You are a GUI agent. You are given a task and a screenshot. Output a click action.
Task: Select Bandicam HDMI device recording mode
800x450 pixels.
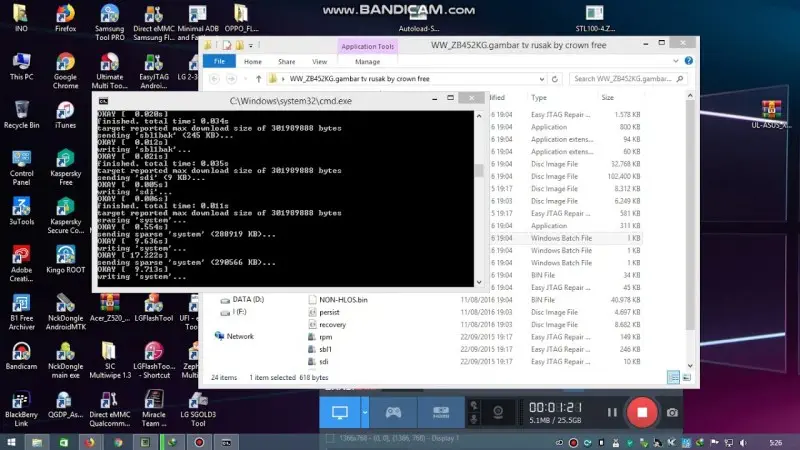441,412
